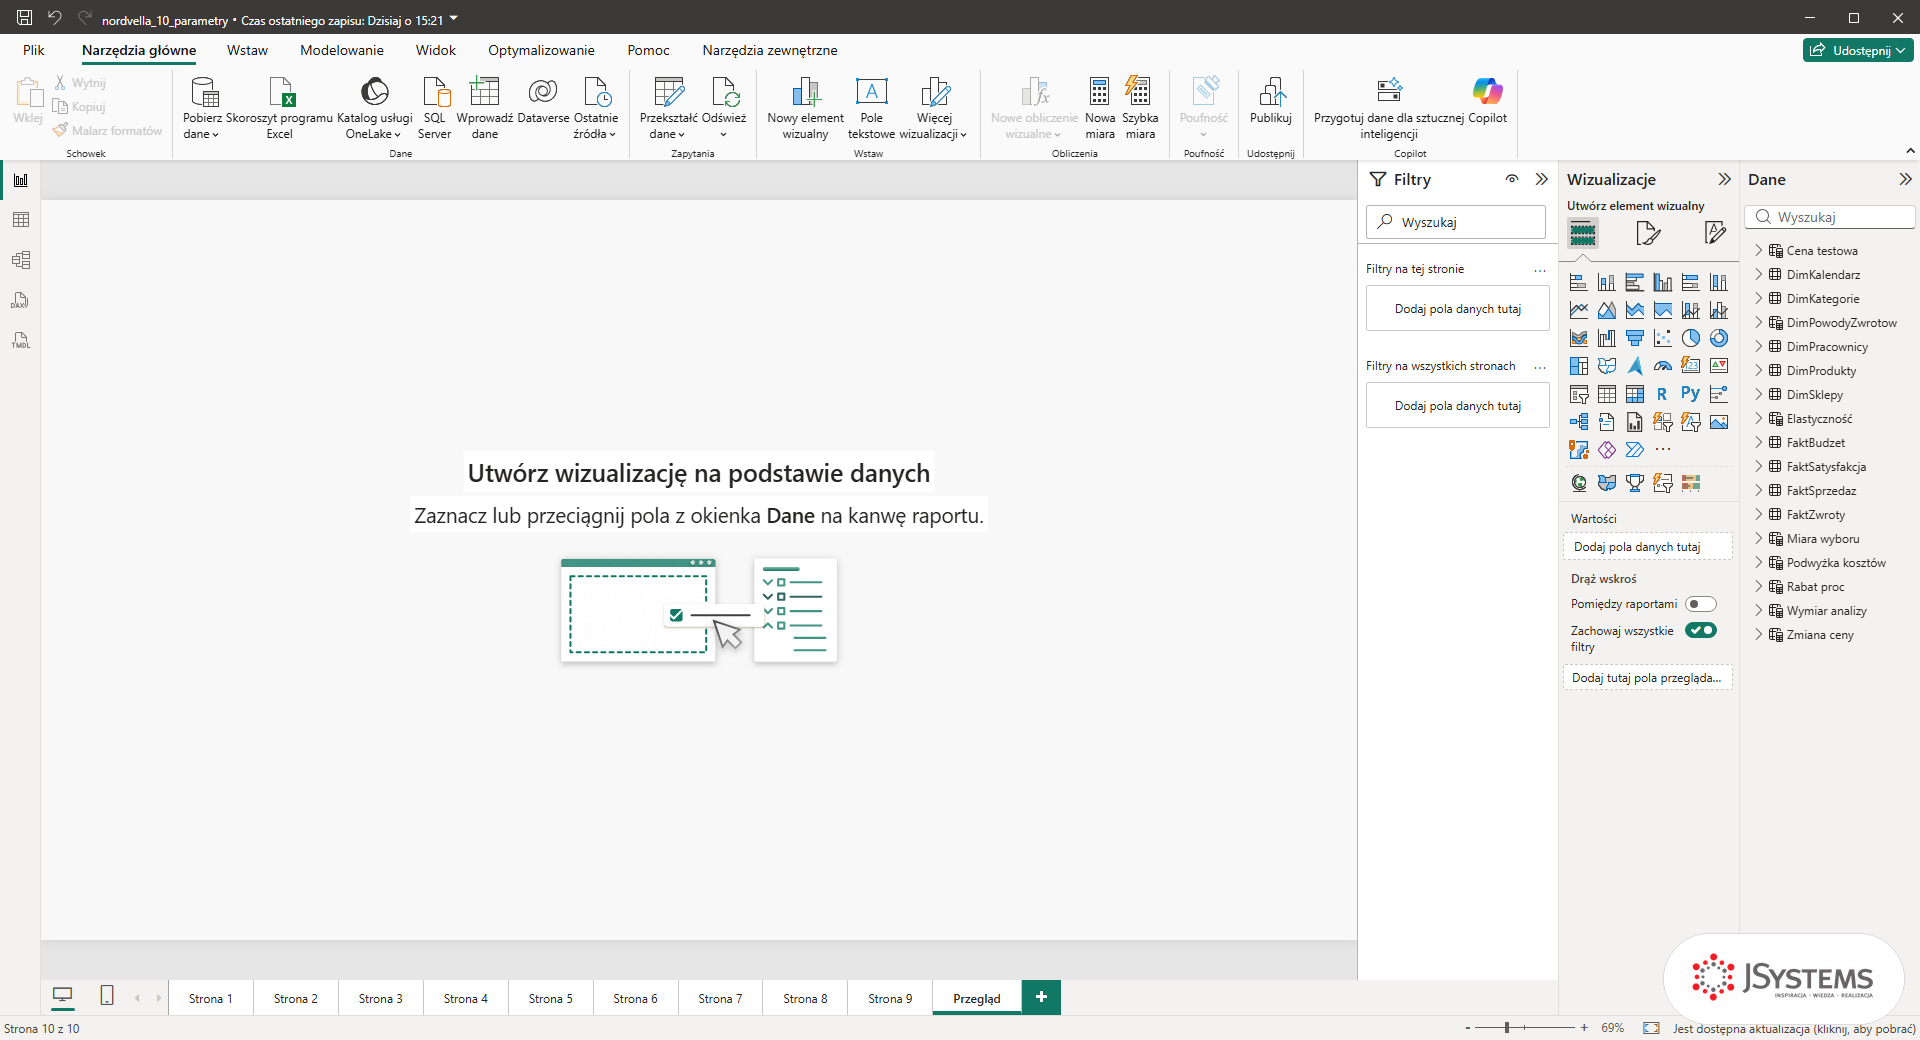Viewport: 1920px width, 1040px height.
Task: Click the update available status message
Action: (x=1794, y=1028)
